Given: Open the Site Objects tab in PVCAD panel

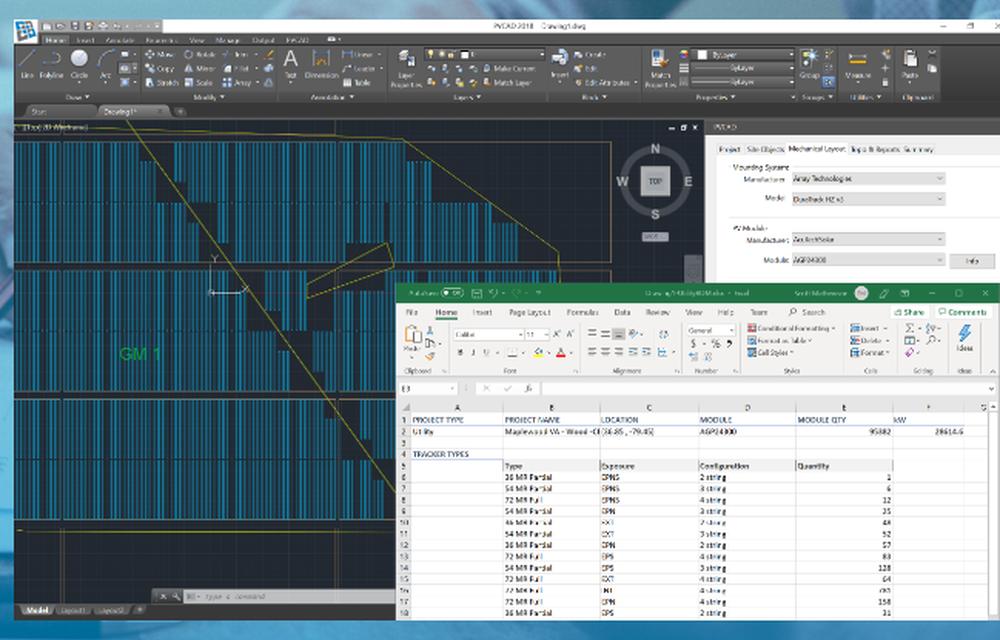Looking at the screenshot, I should [x=765, y=149].
